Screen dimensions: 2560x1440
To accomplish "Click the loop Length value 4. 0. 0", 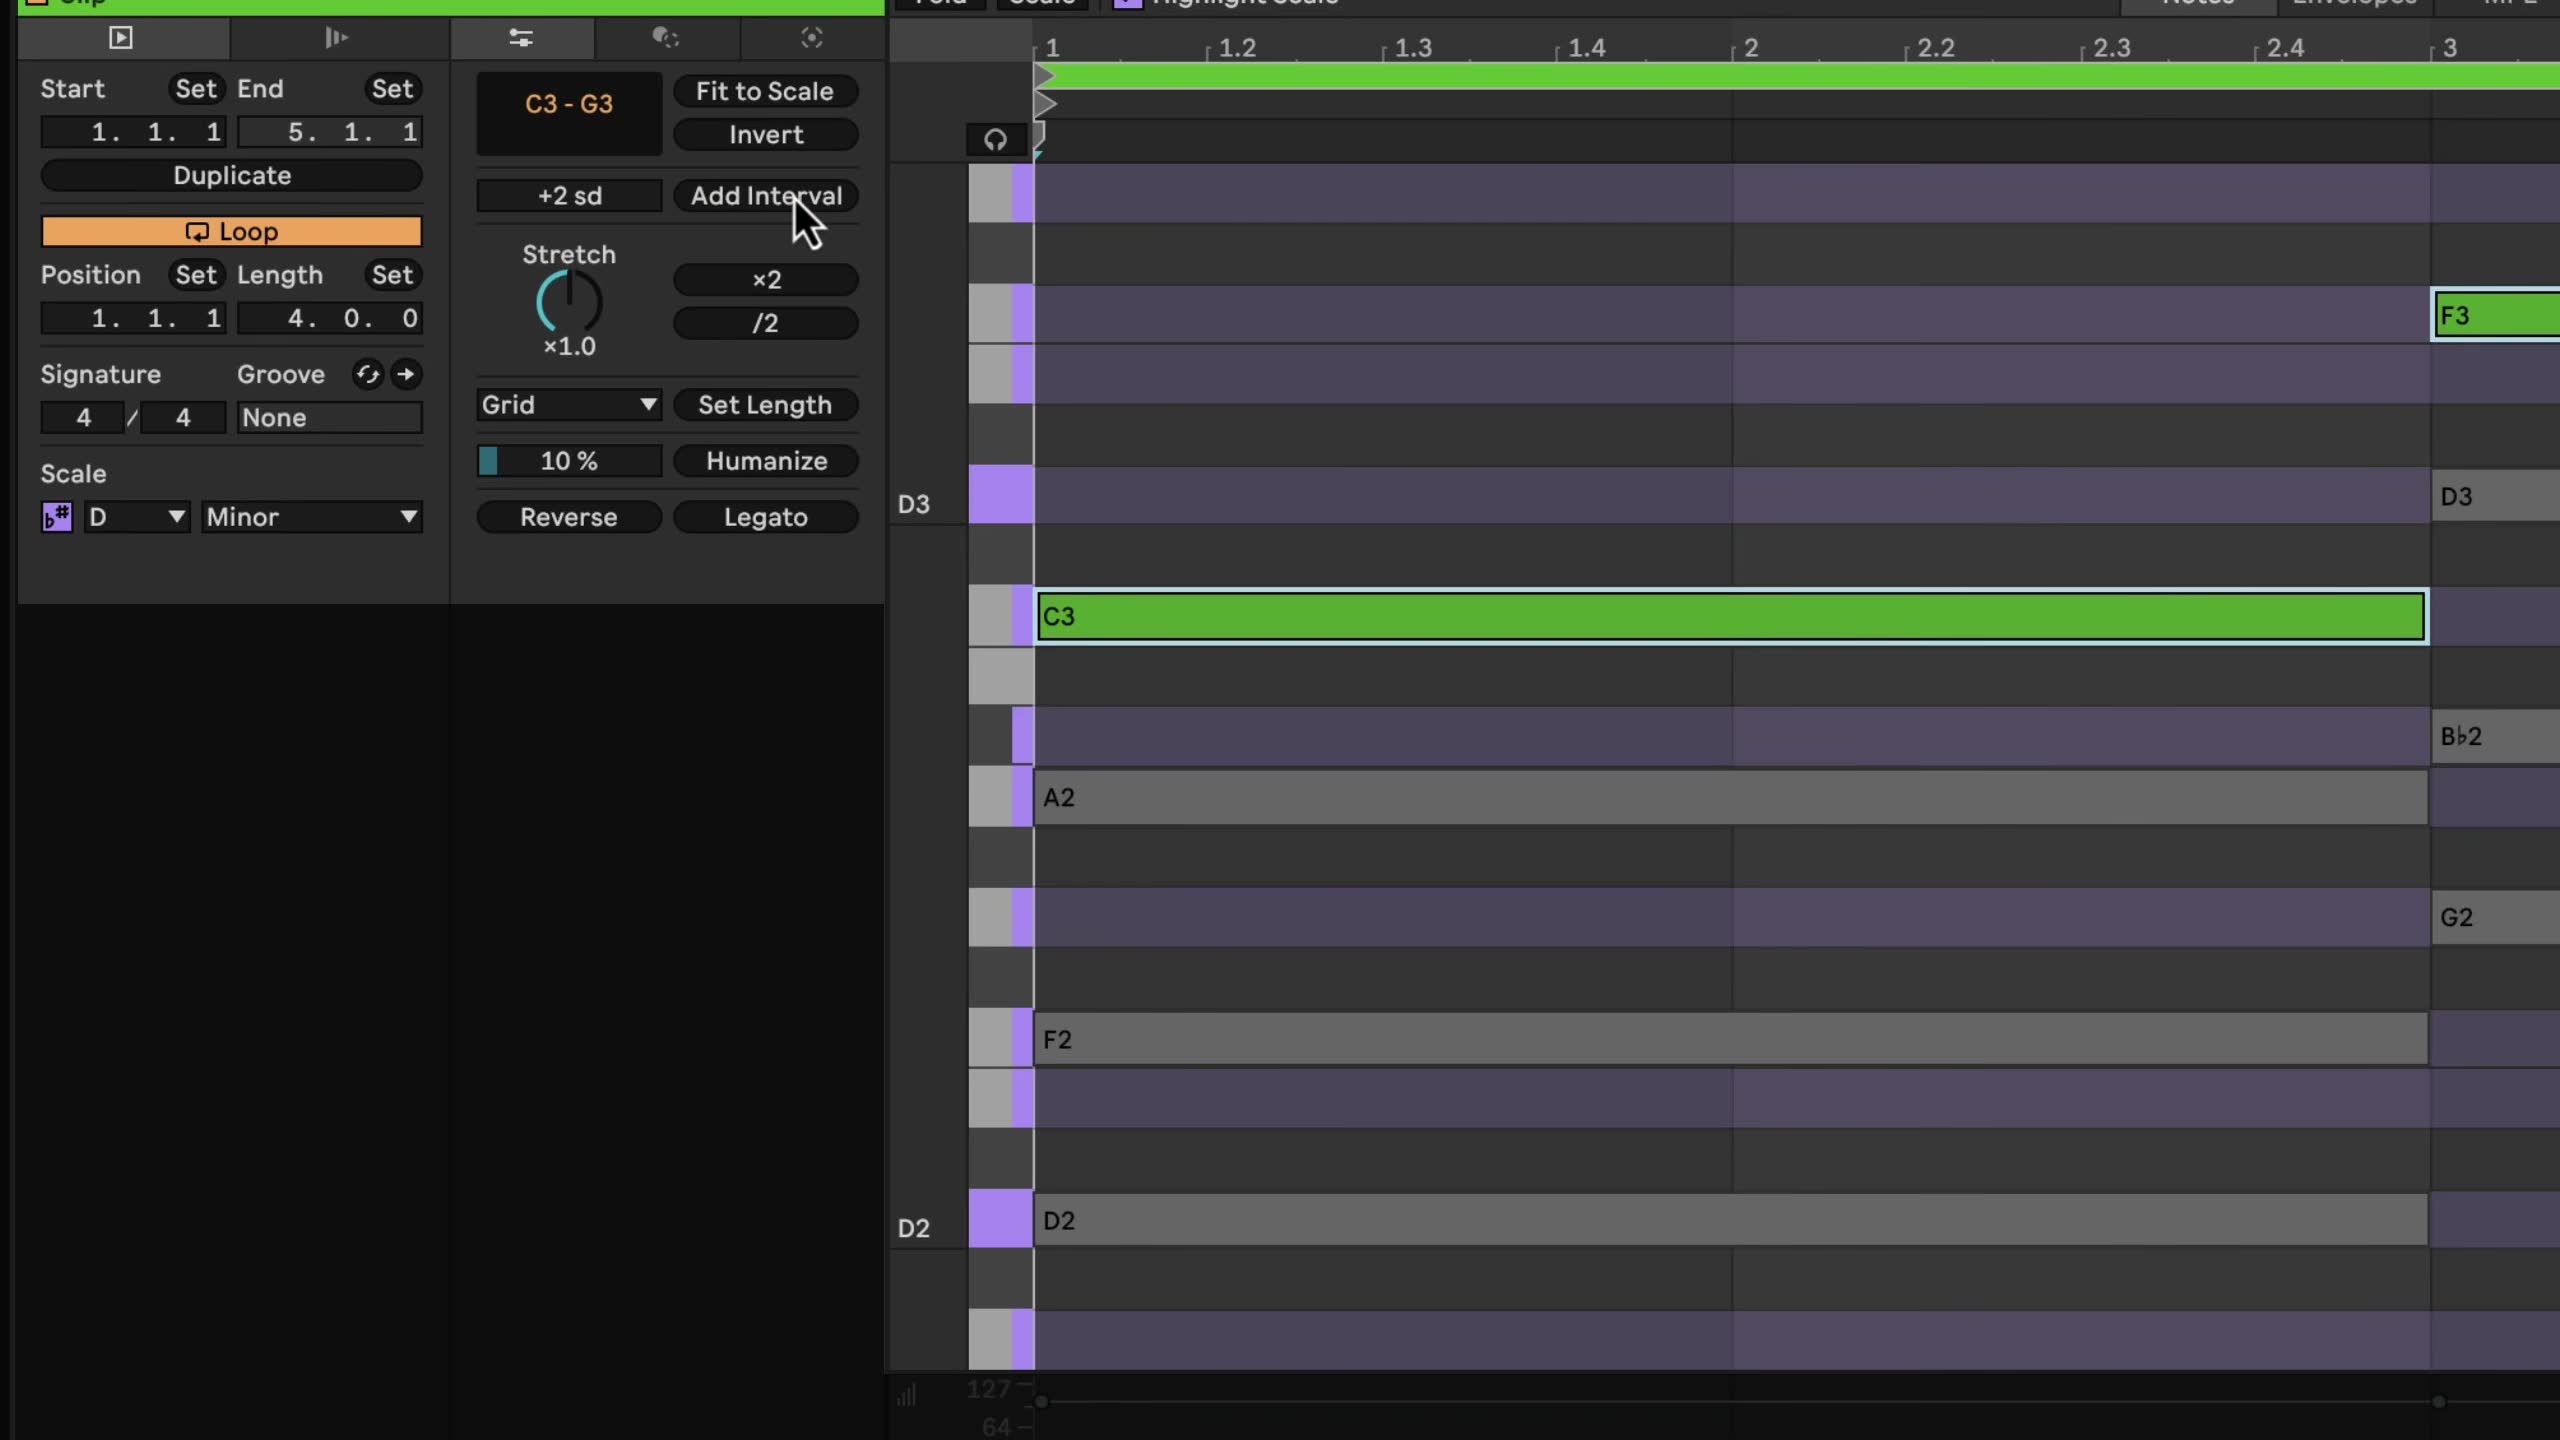I will tap(330, 318).
